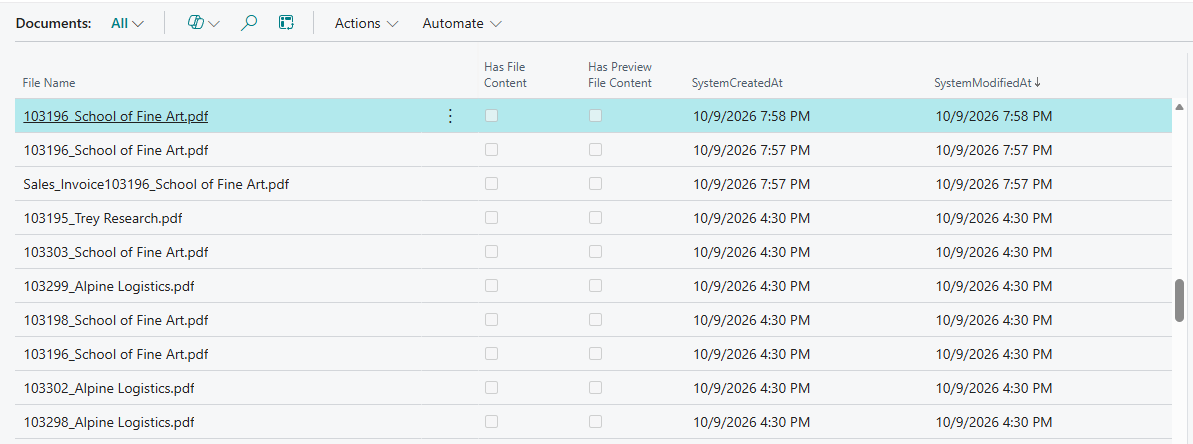Open the highlighted 103196_School of Fine Art.pdf link
The image size is (1193, 444).
click(x=116, y=116)
